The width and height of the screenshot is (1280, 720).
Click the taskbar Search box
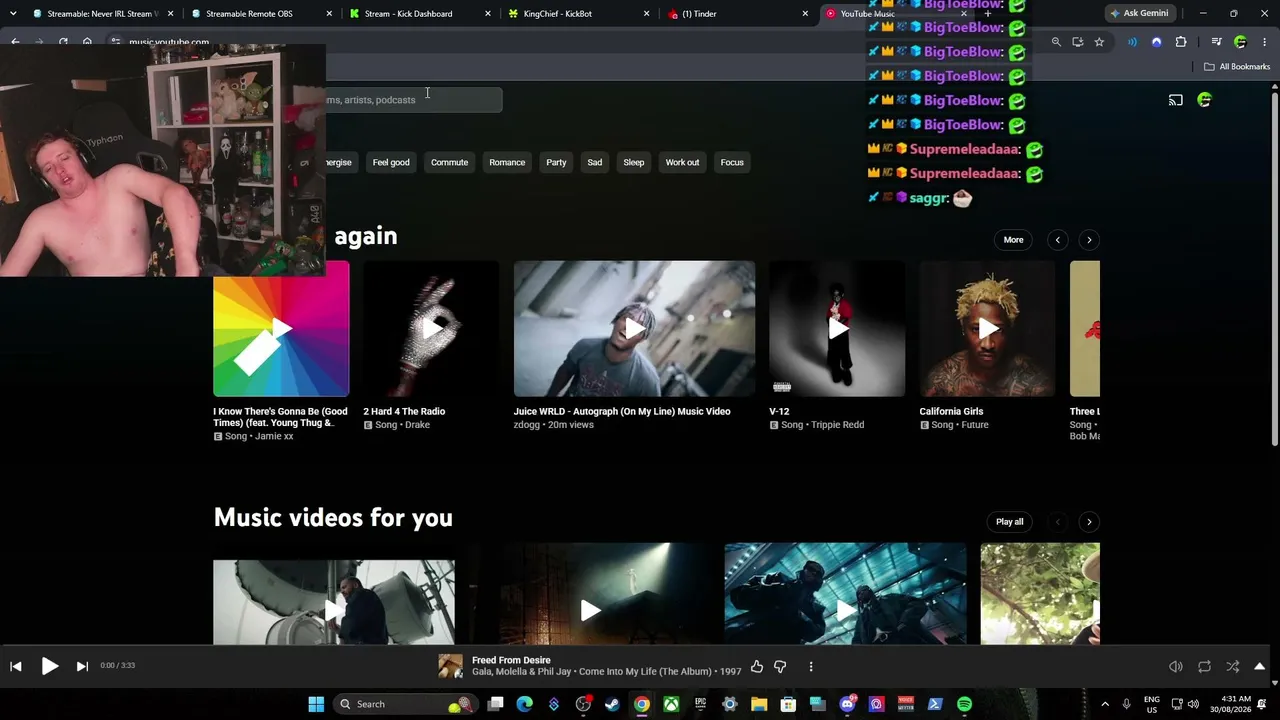coord(404,704)
